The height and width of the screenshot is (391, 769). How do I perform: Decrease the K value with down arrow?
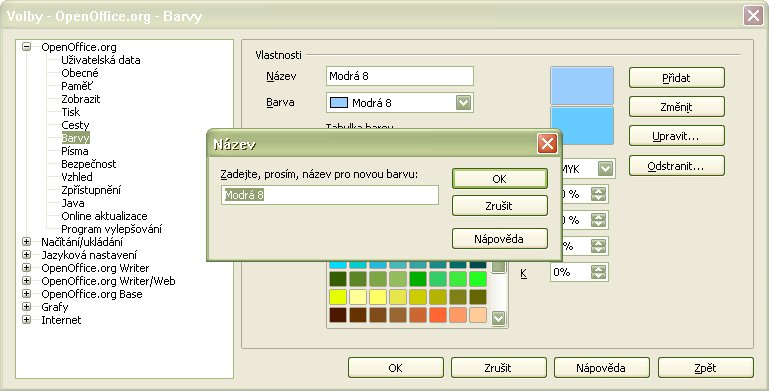pos(598,276)
